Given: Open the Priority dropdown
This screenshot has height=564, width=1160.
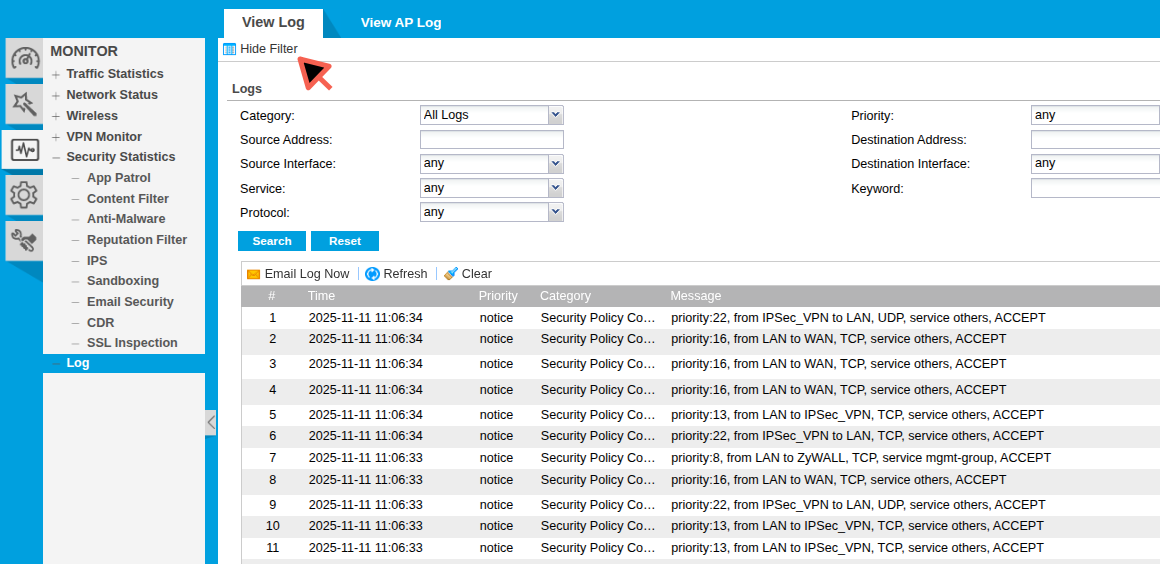Looking at the screenshot, I should (x=1095, y=115).
